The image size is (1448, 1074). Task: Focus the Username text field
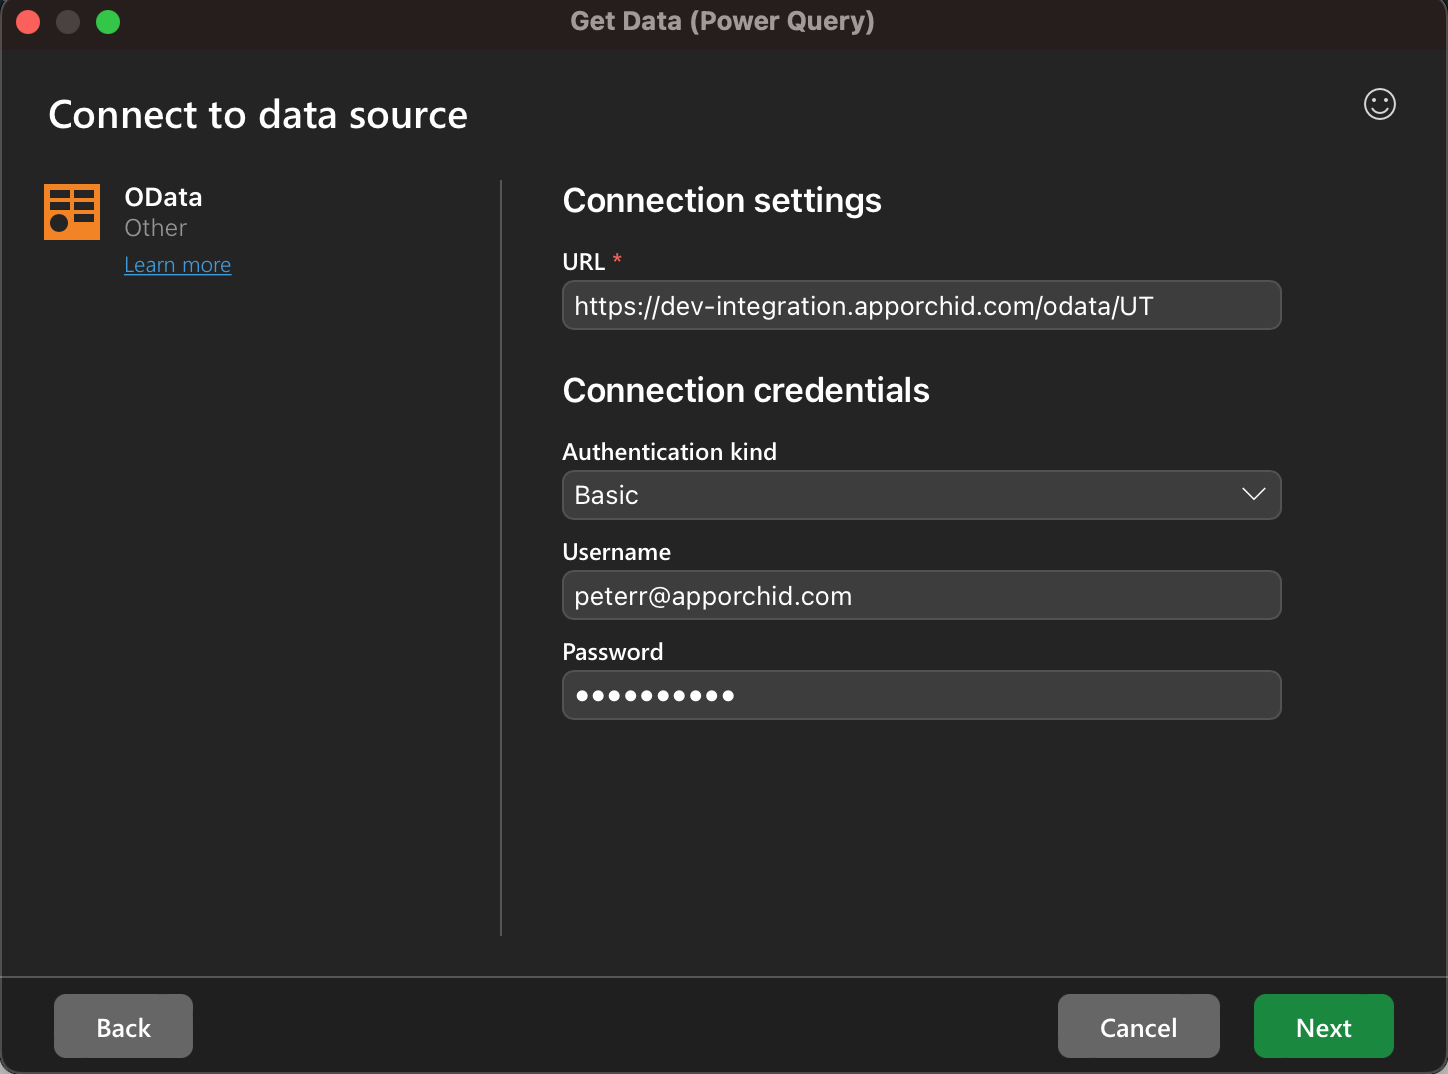(921, 595)
